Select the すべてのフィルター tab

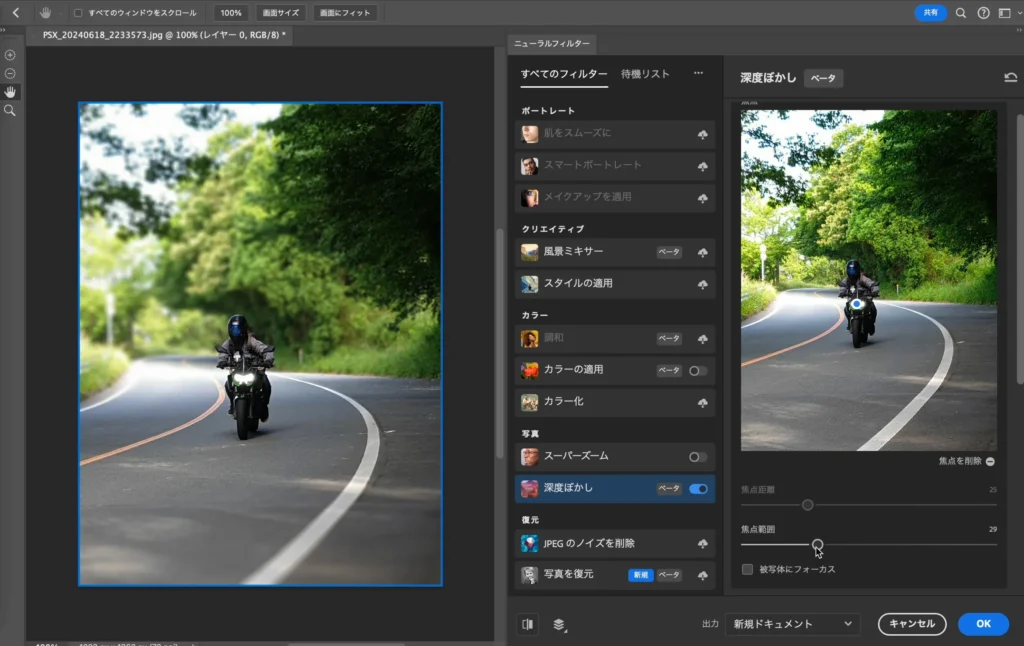[x=563, y=74]
